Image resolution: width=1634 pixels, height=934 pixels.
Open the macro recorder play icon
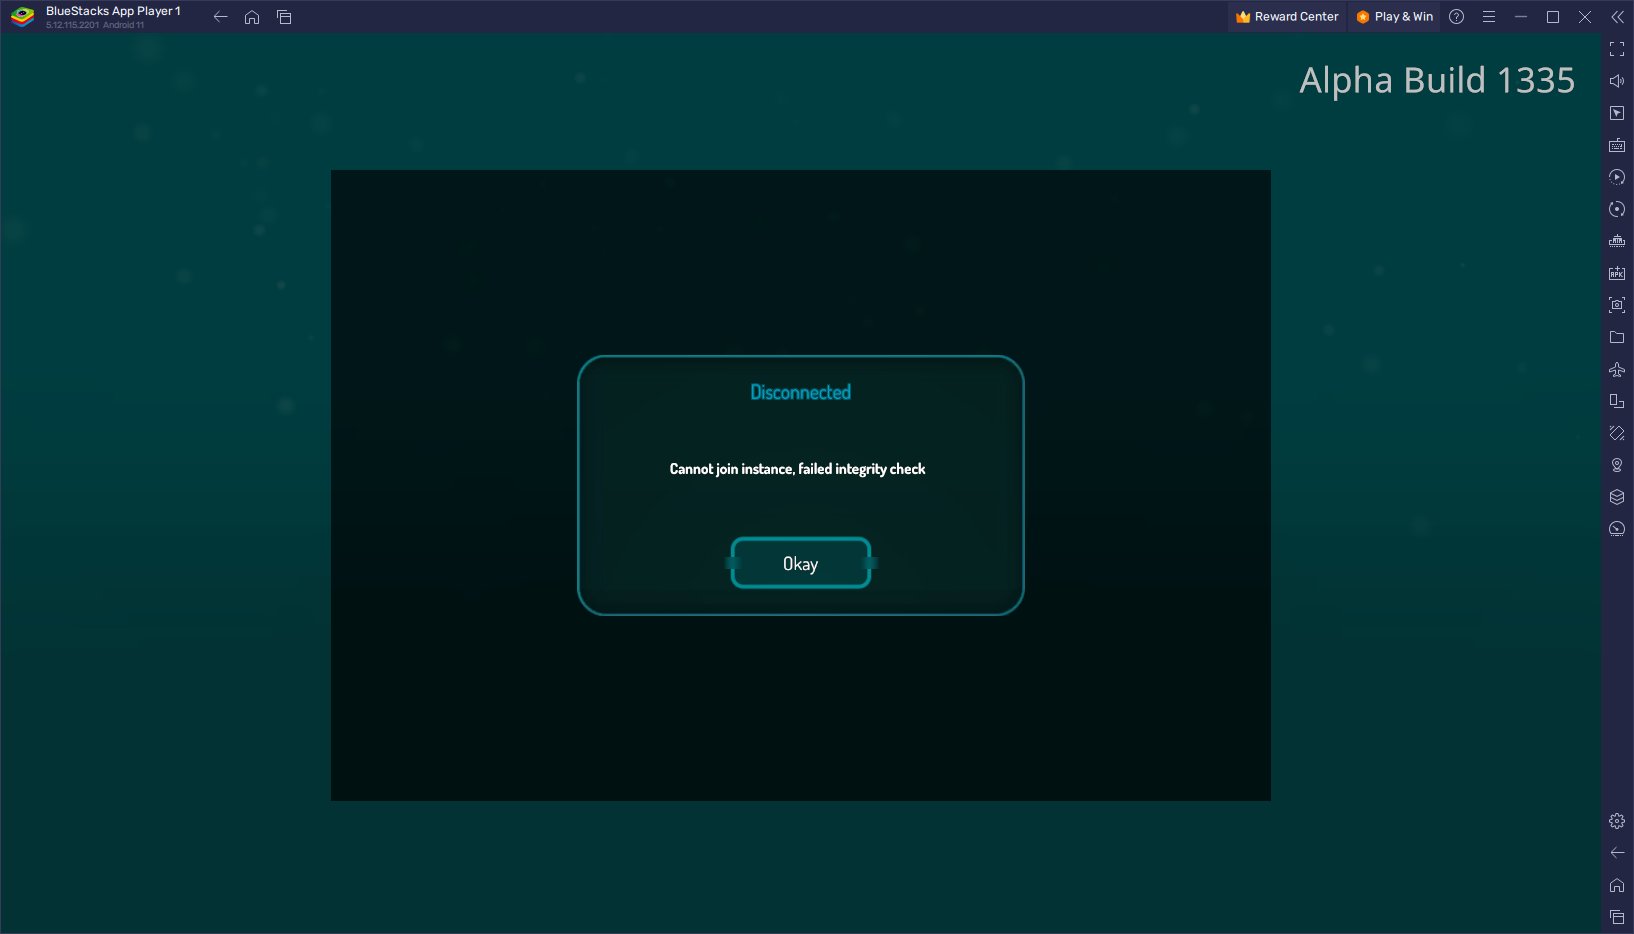1617,177
